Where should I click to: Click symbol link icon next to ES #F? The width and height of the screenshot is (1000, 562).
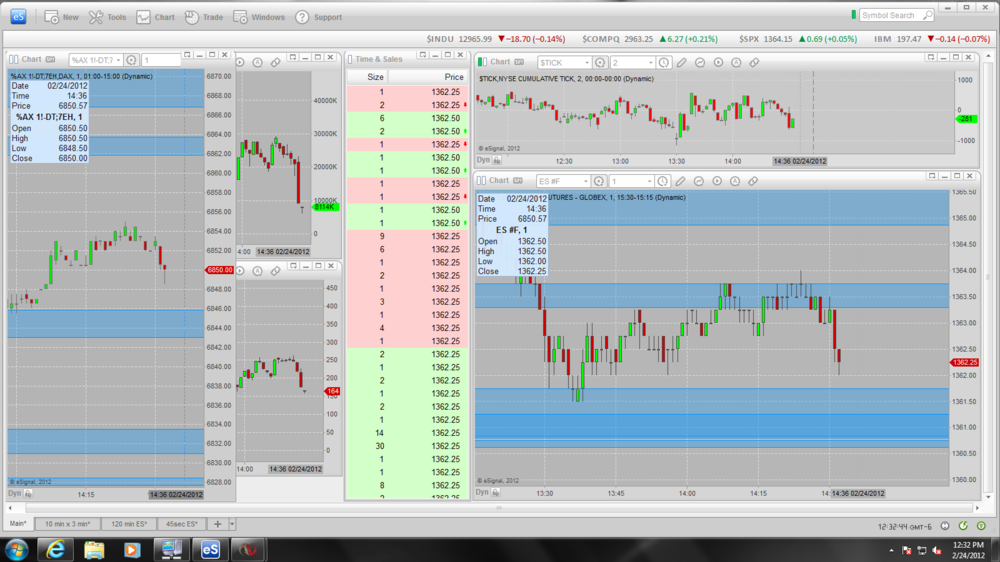click(599, 181)
